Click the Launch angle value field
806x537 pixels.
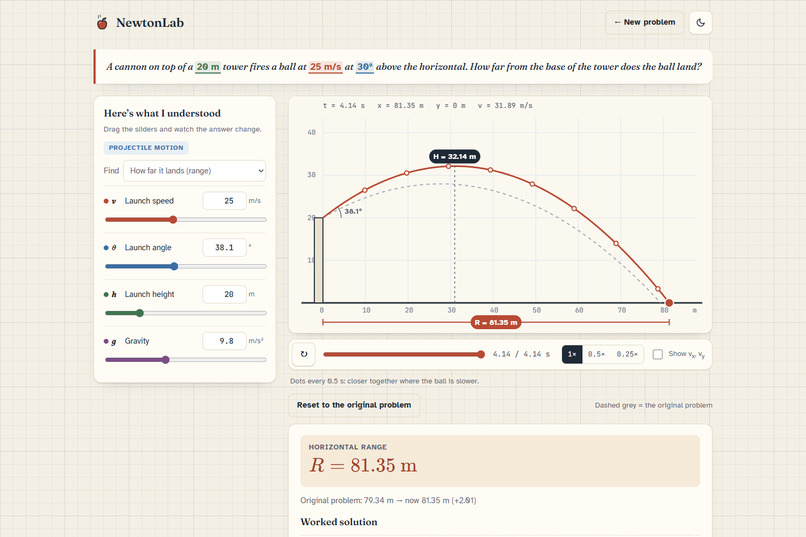[225, 248]
